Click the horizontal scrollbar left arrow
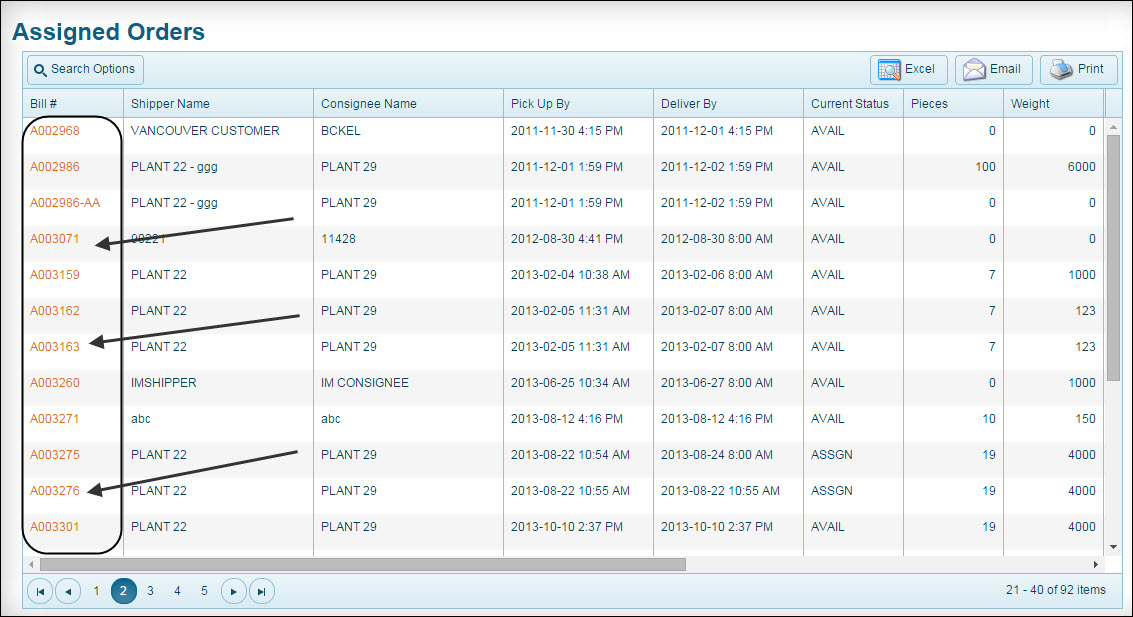 31,564
